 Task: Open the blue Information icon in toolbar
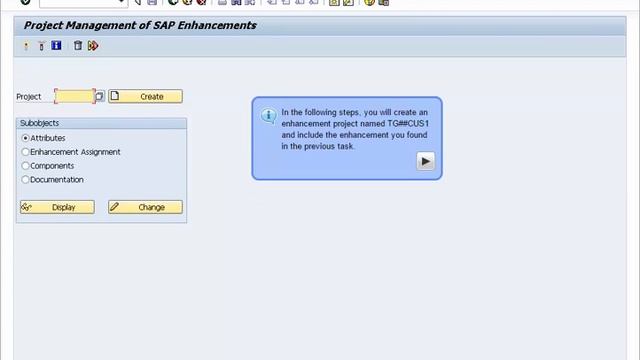(x=56, y=45)
